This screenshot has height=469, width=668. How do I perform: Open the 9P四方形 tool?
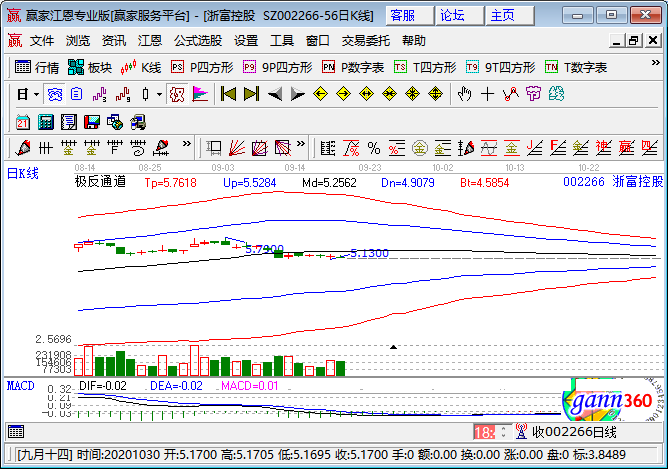(277, 67)
